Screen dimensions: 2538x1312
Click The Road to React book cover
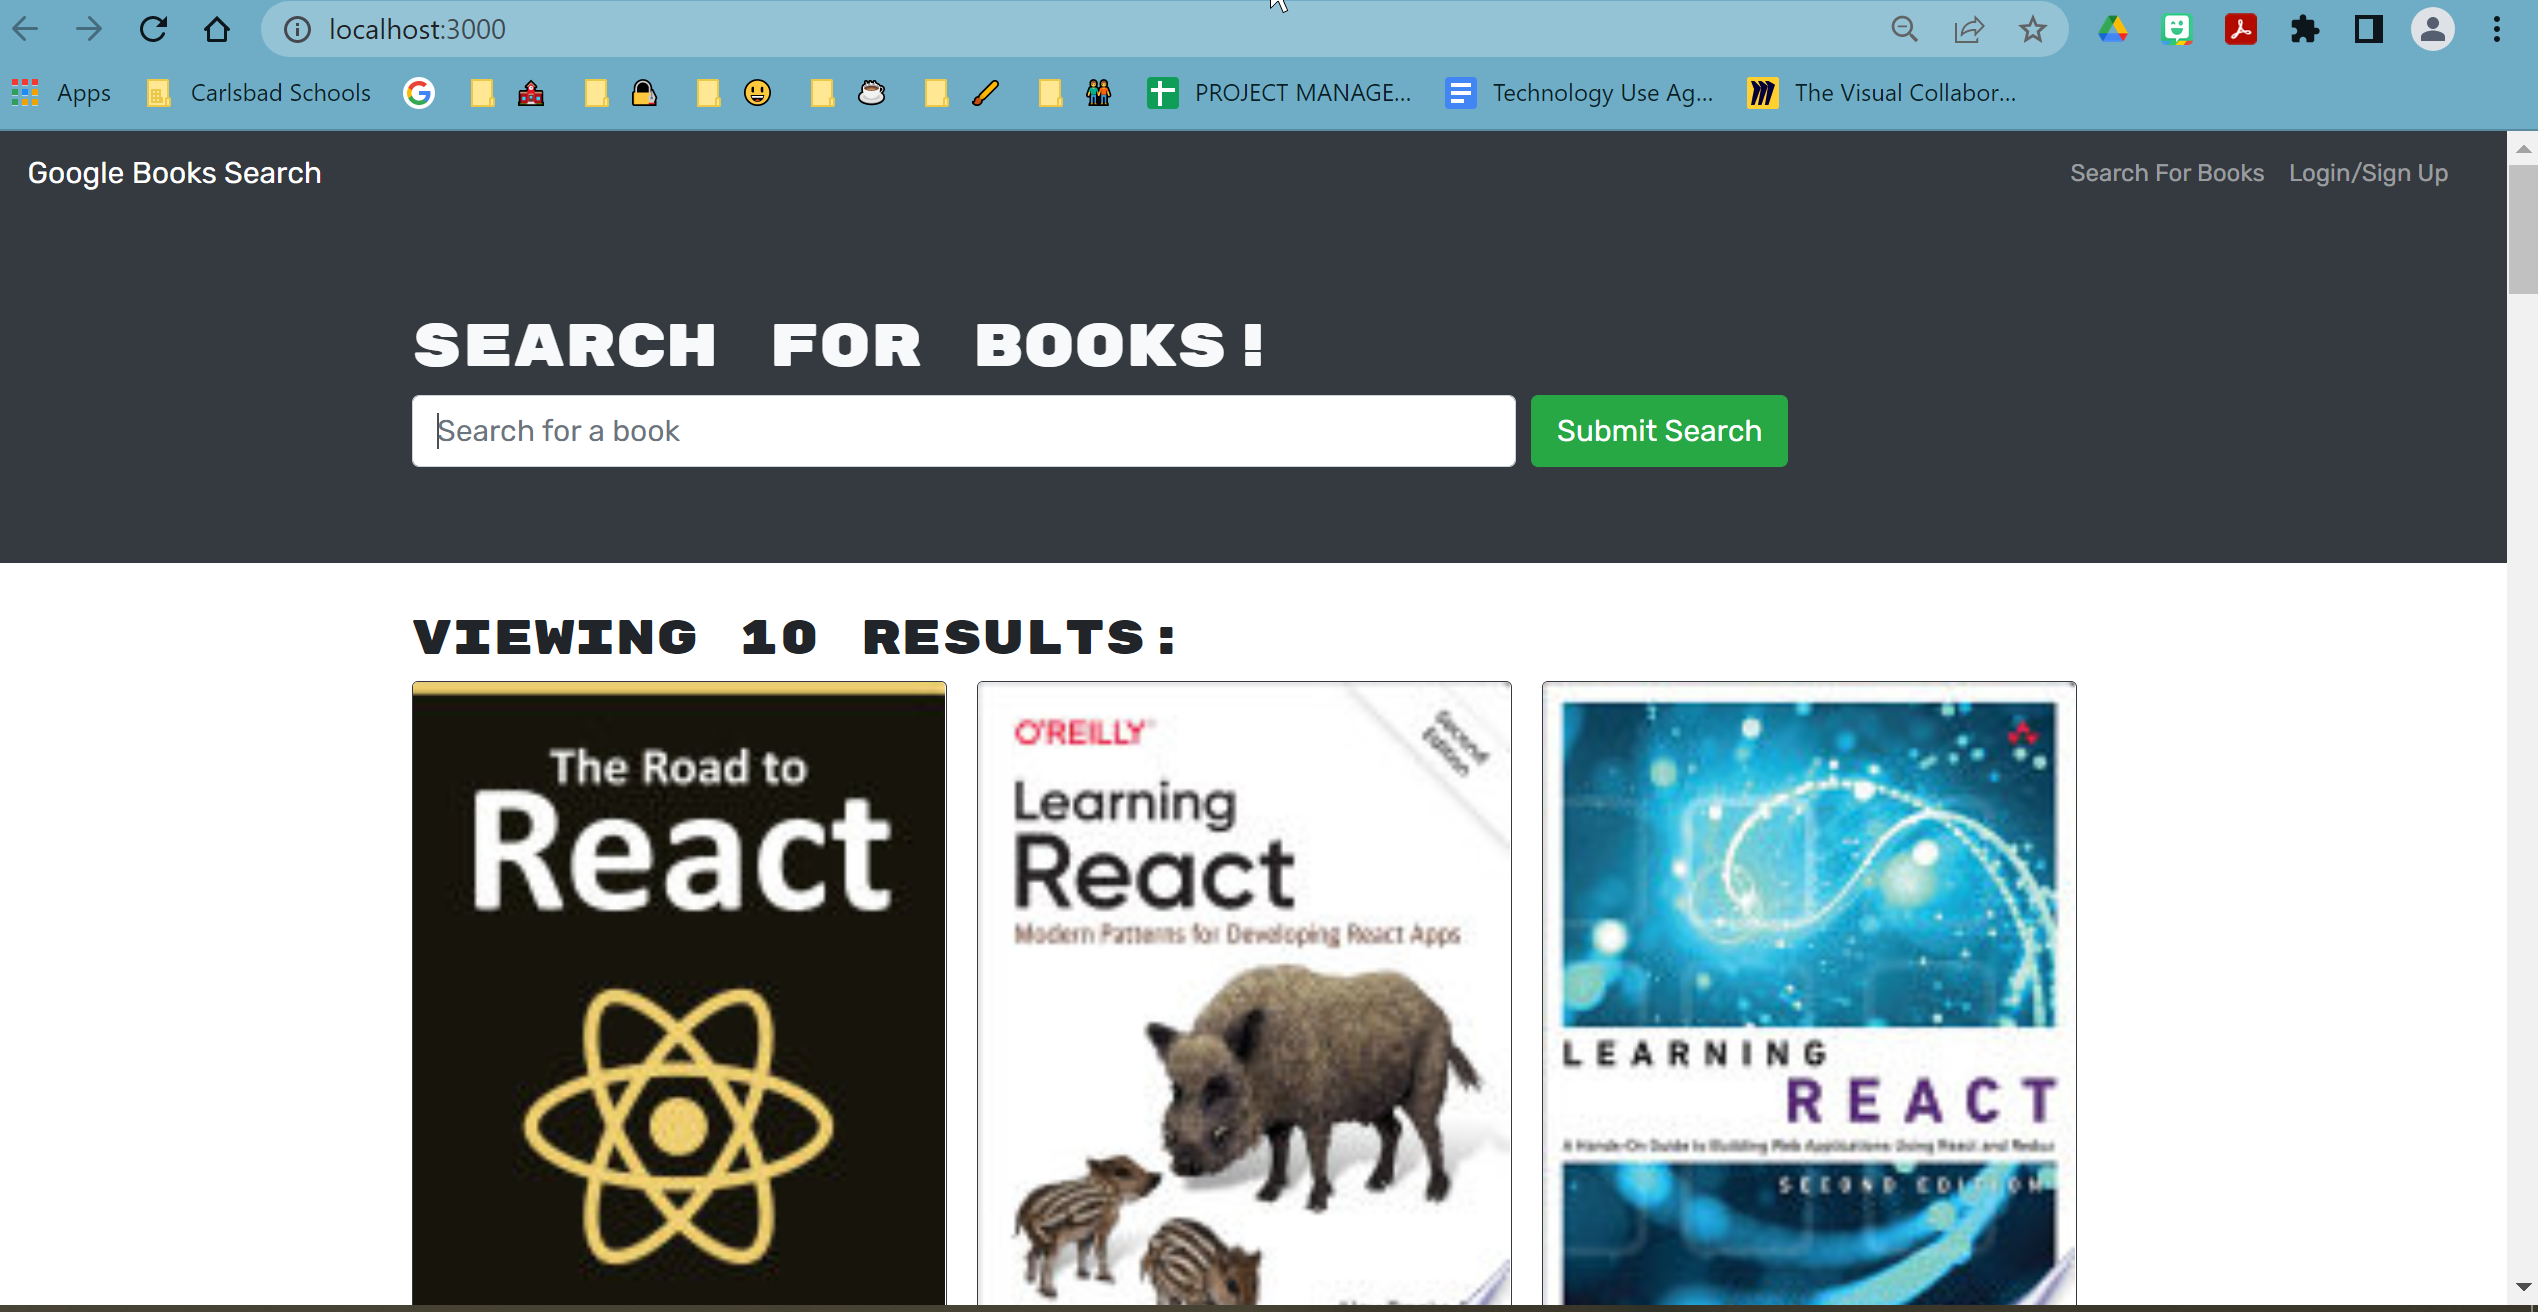679,995
